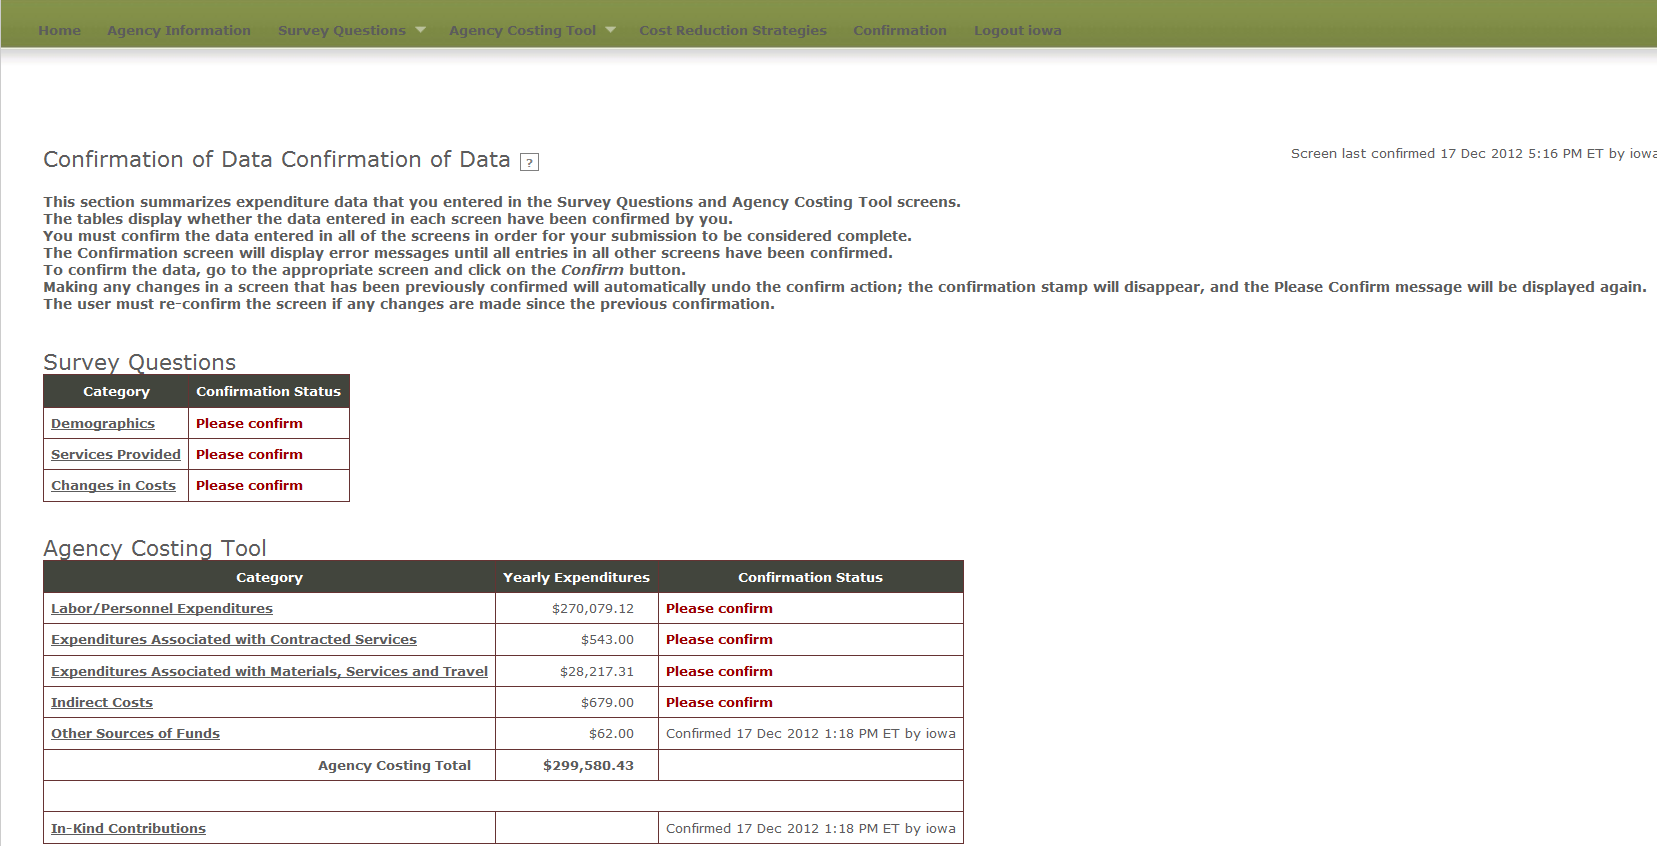Viewport: 1657px width, 846px height.
Task: Click the Agency Costing Total label
Action: (x=394, y=765)
